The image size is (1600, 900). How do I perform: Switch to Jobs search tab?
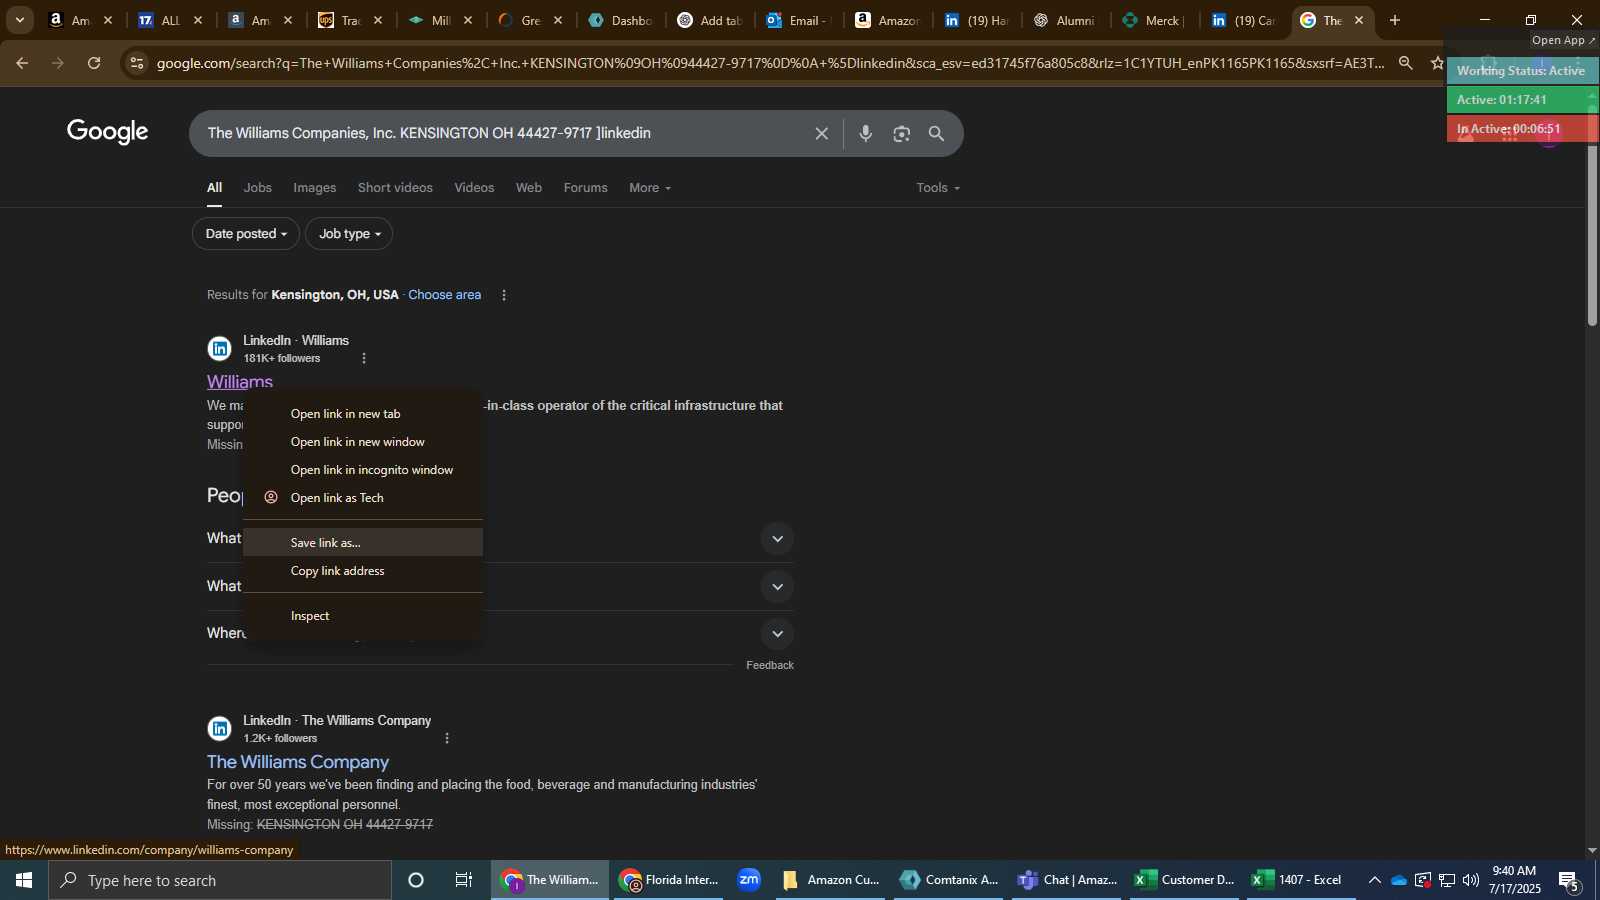tap(258, 188)
